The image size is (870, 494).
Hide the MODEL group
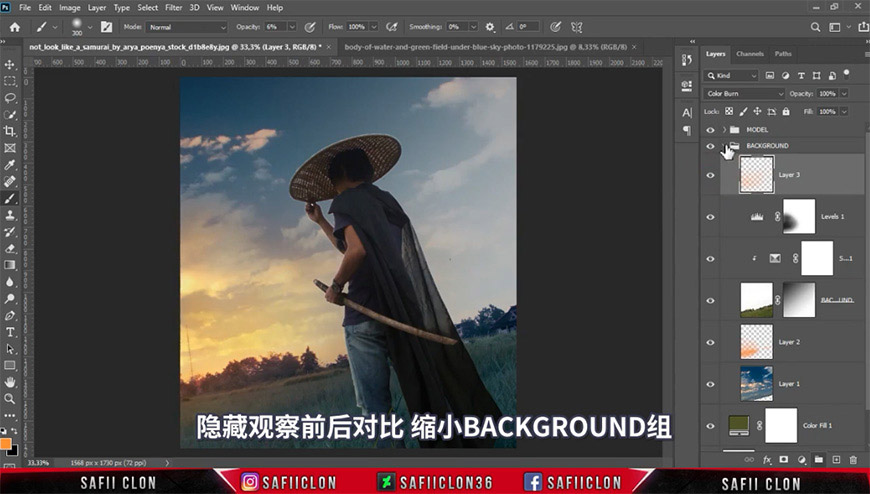(710, 130)
